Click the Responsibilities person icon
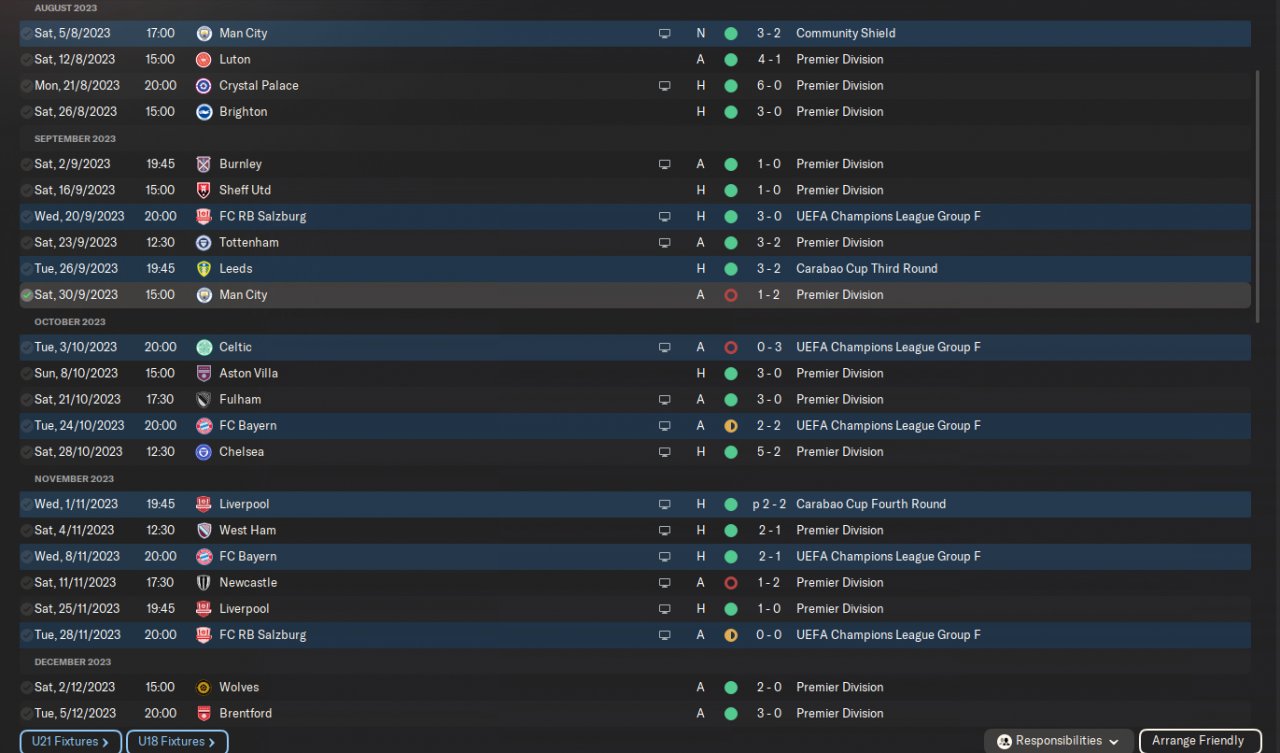This screenshot has width=1280, height=753. coord(1004,742)
